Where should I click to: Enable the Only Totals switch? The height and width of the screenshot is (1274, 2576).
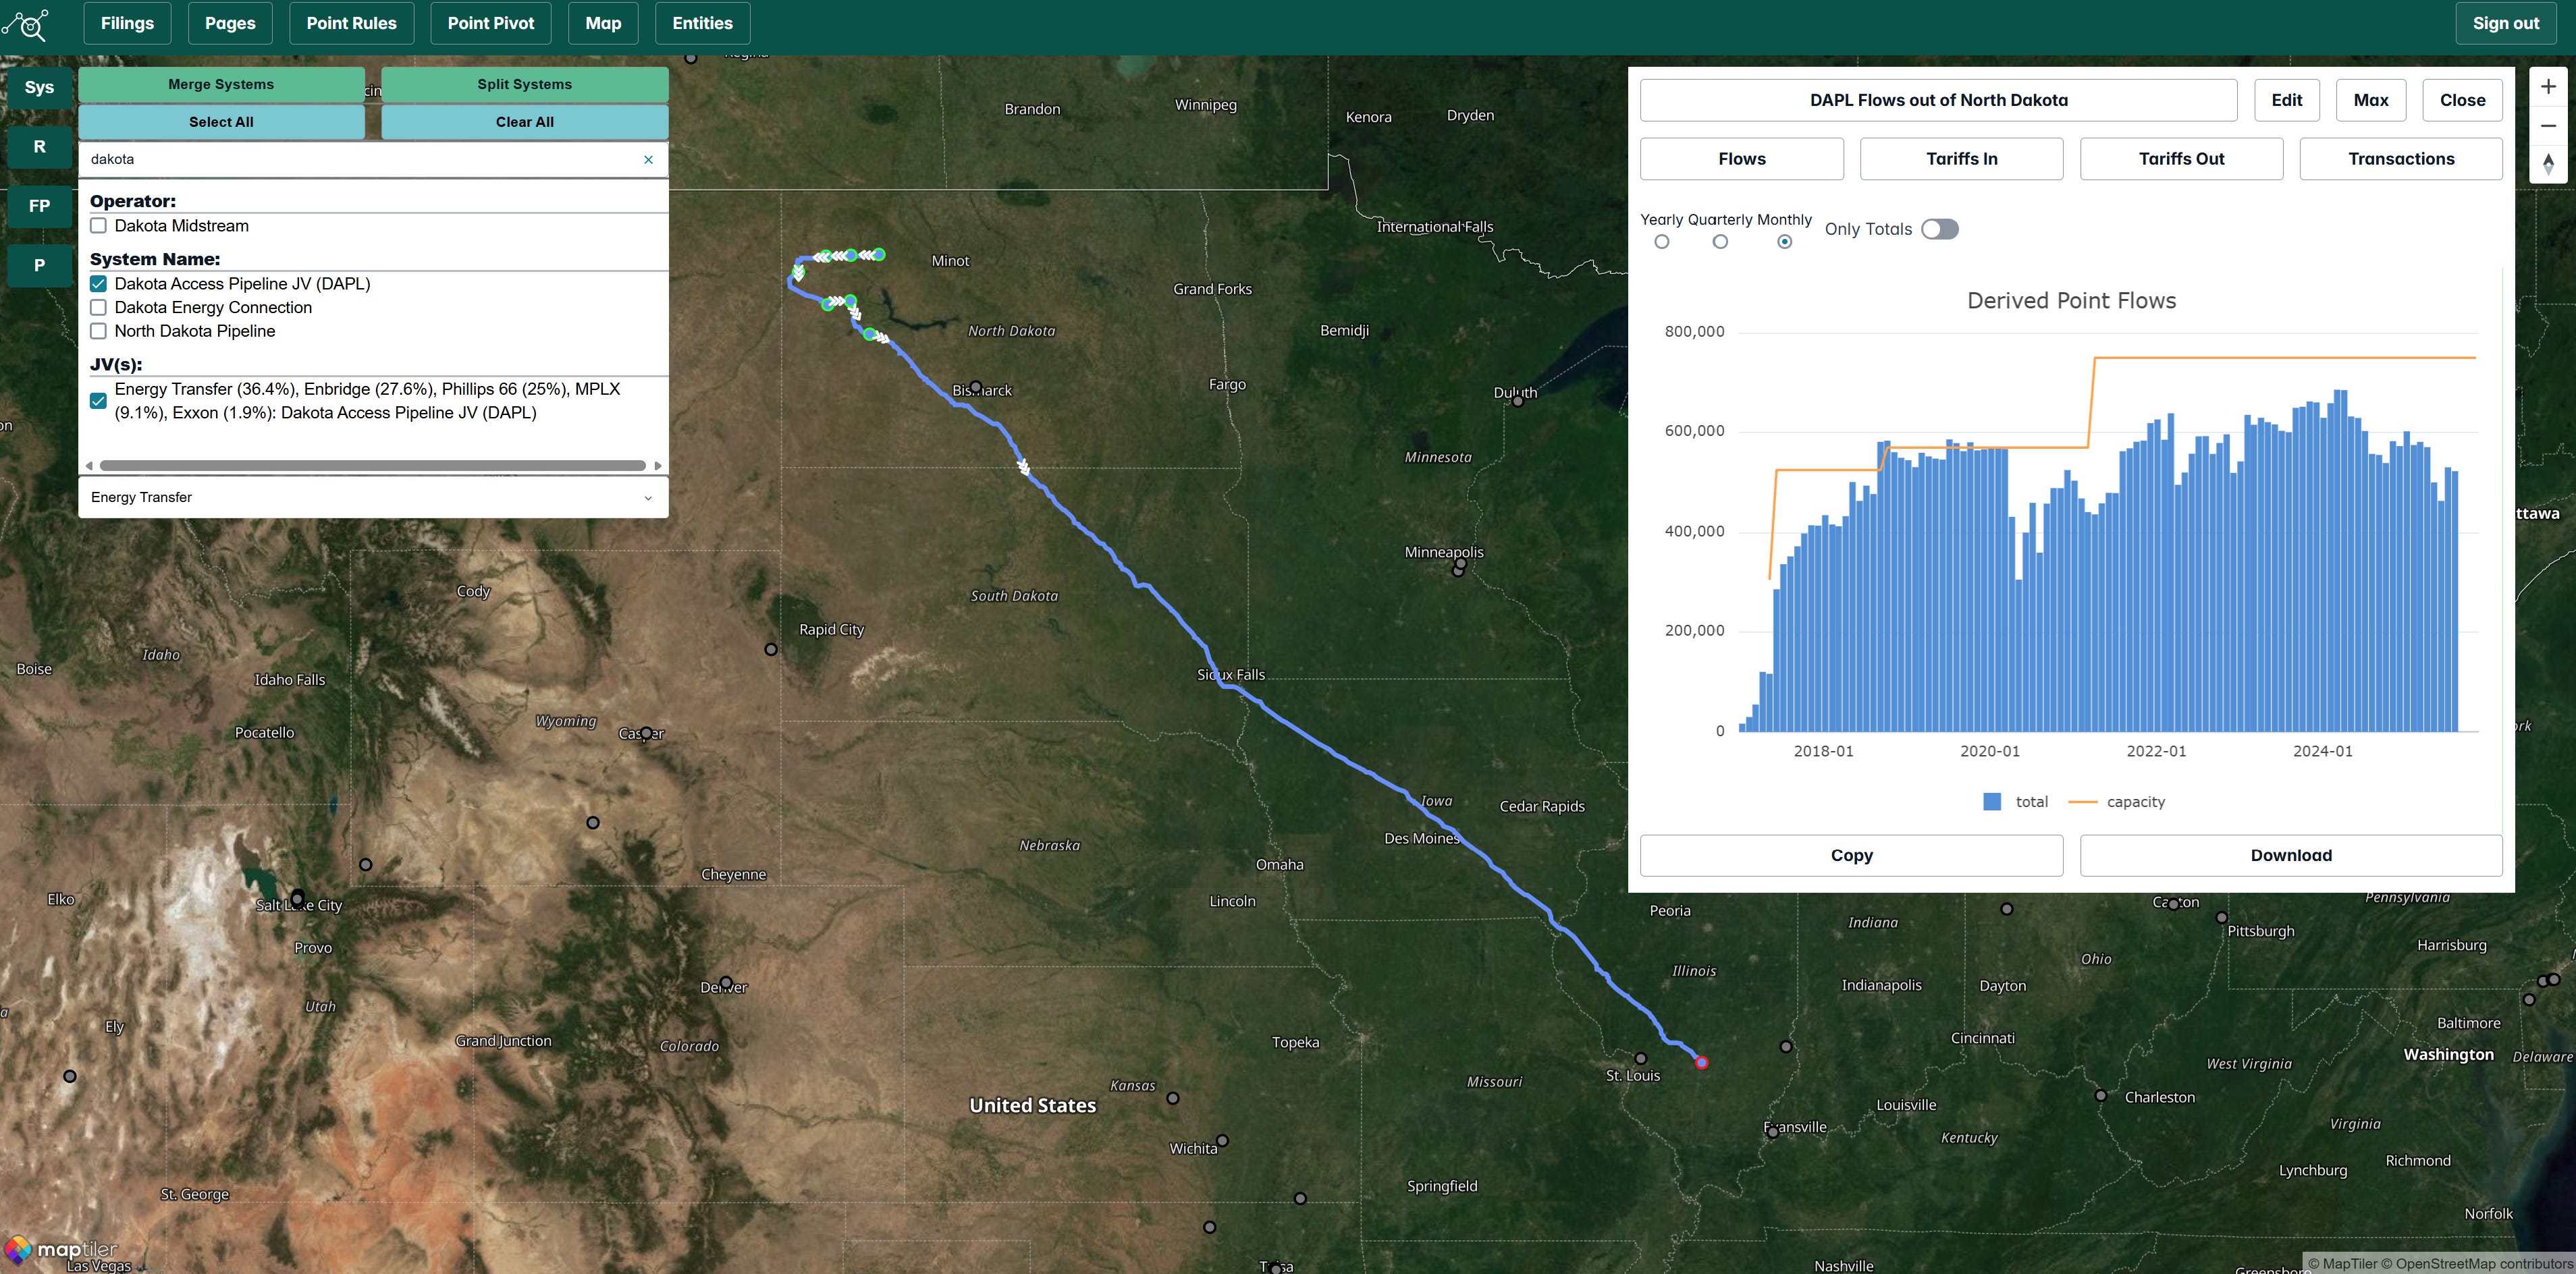(x=1939, y=229)
